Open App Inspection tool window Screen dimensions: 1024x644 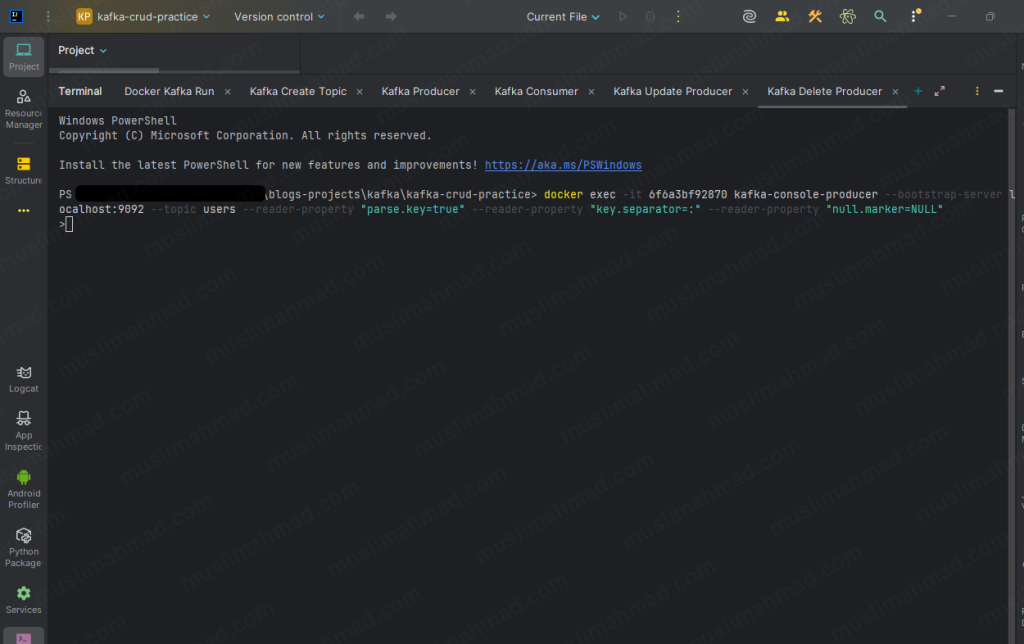coord(24,431)
